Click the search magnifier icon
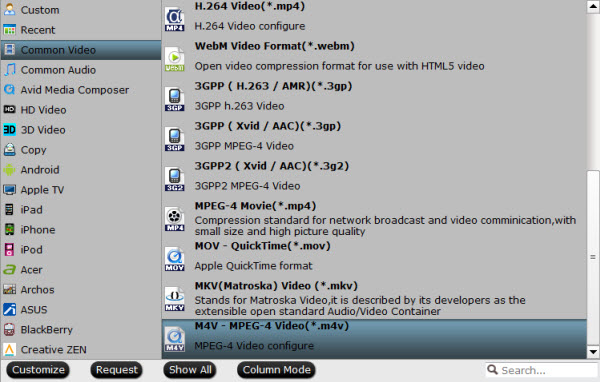600x382 pixels. (492, 370)
